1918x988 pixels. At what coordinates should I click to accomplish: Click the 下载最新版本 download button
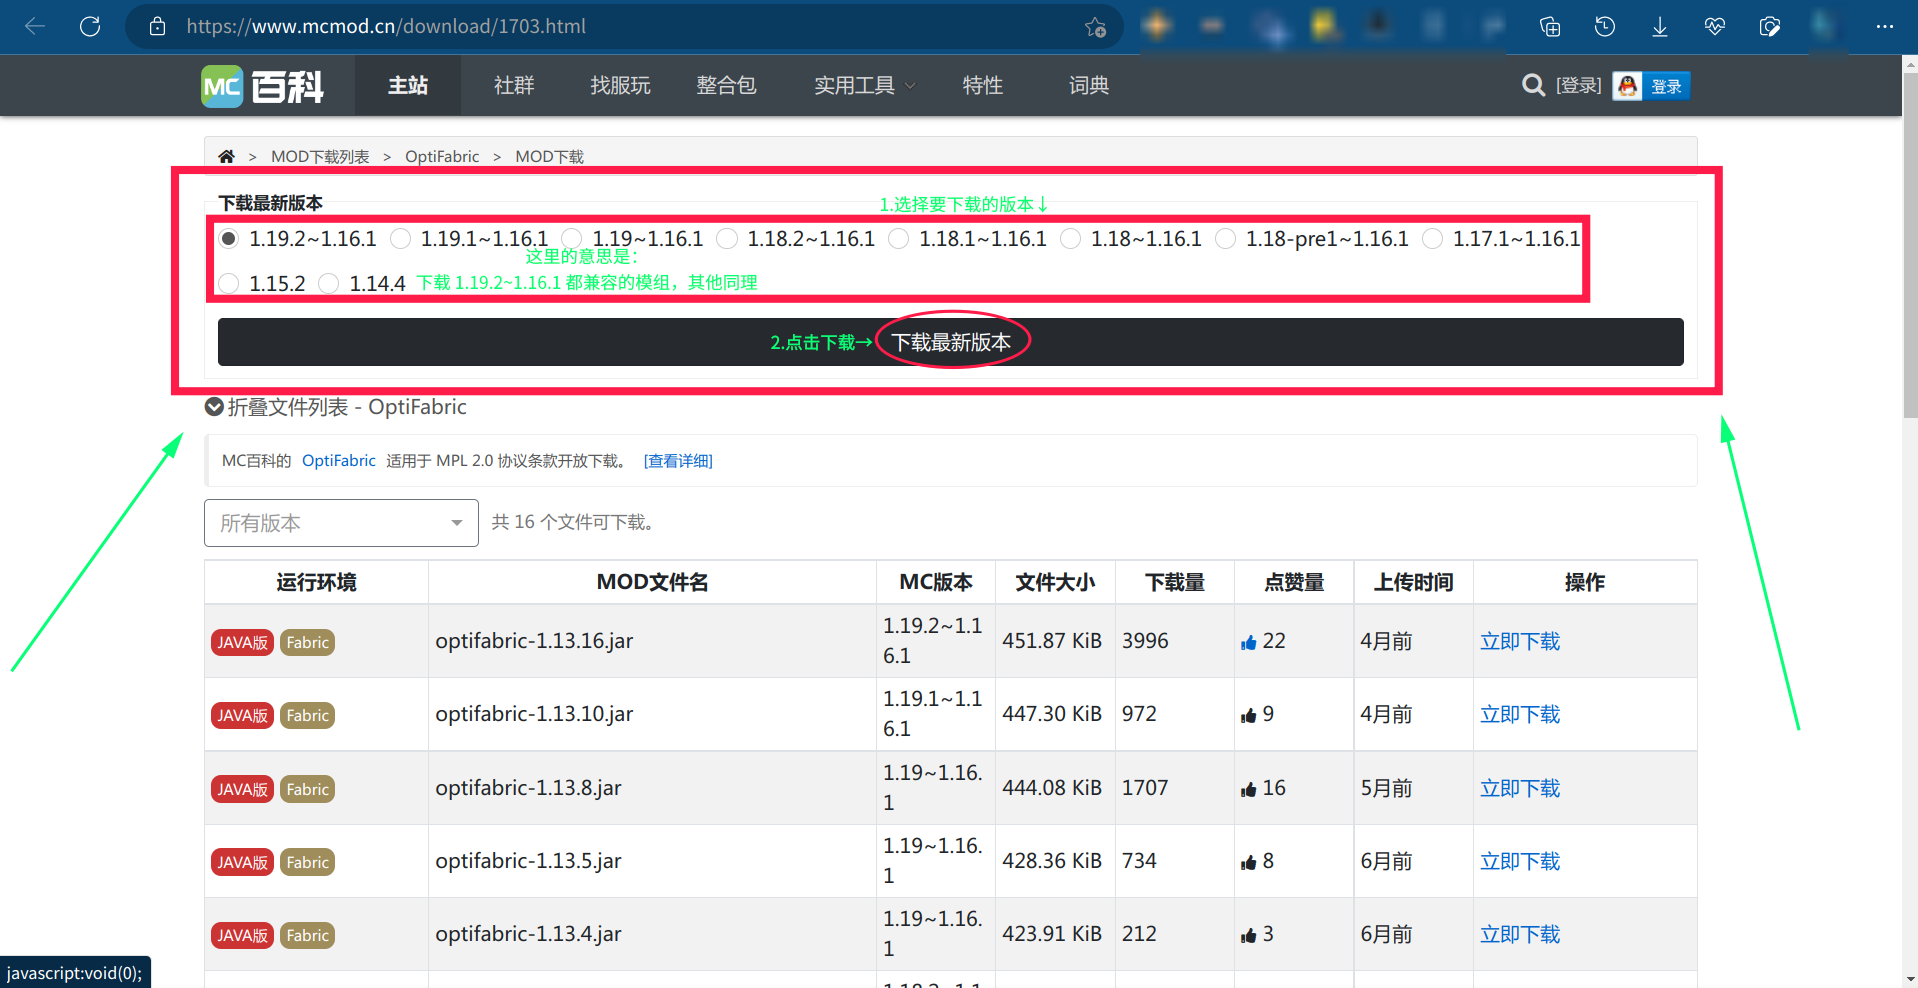[950, 343]
